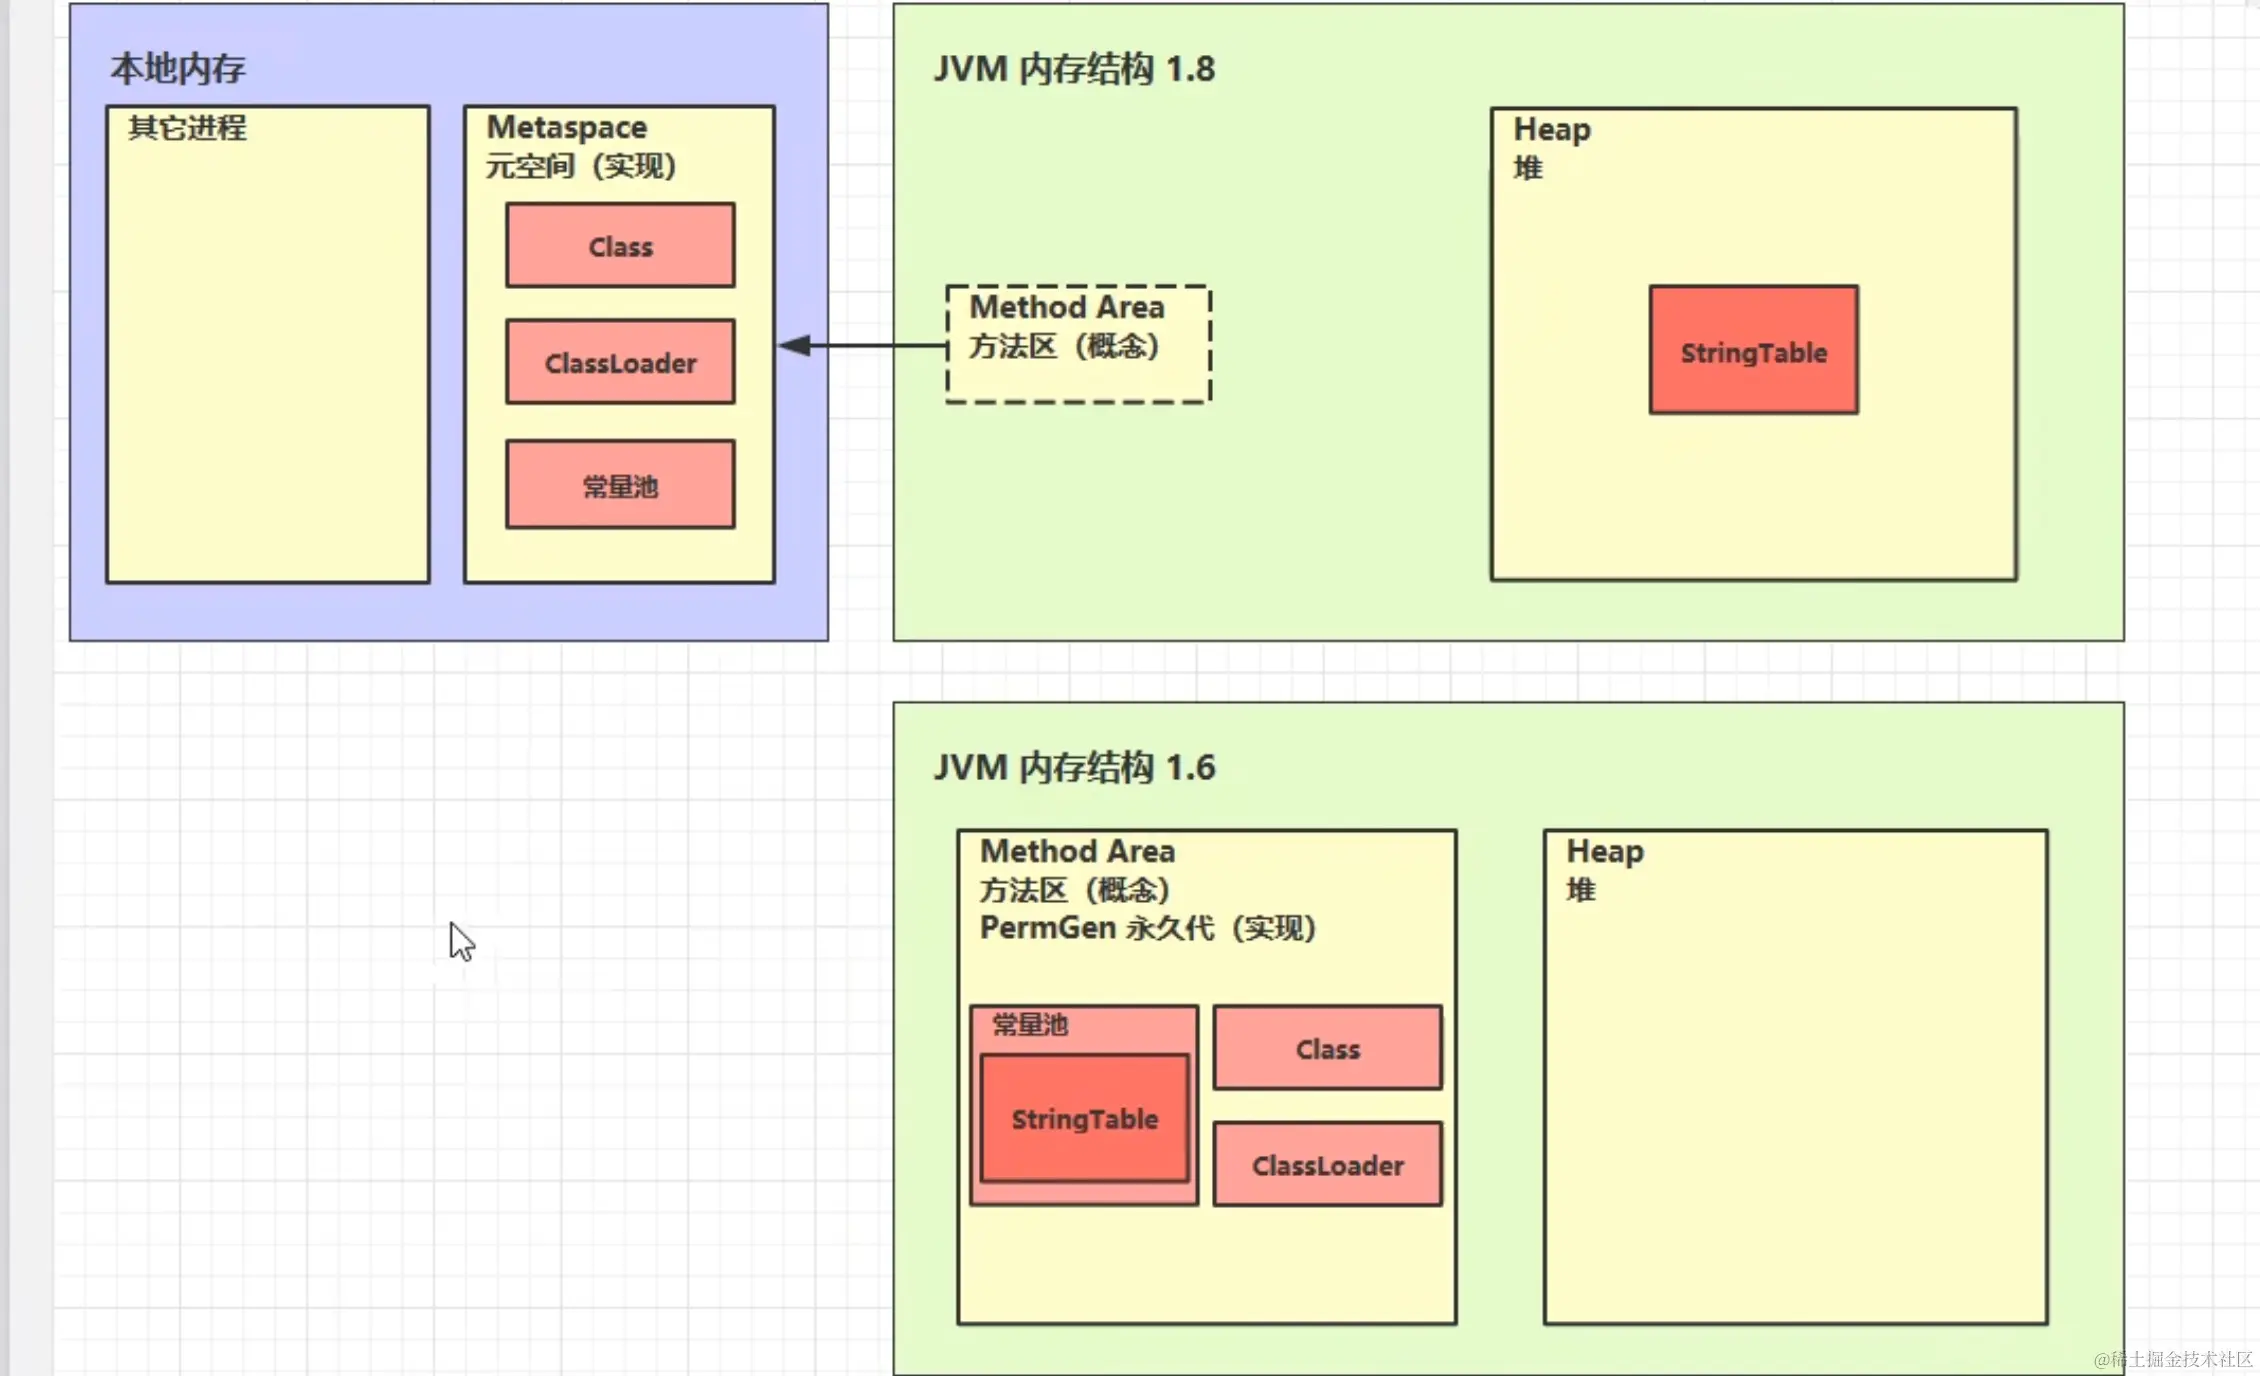2260x1376 pixels.
Task: Select the 本地内存 title text
Action: click(x=178, y=68)
